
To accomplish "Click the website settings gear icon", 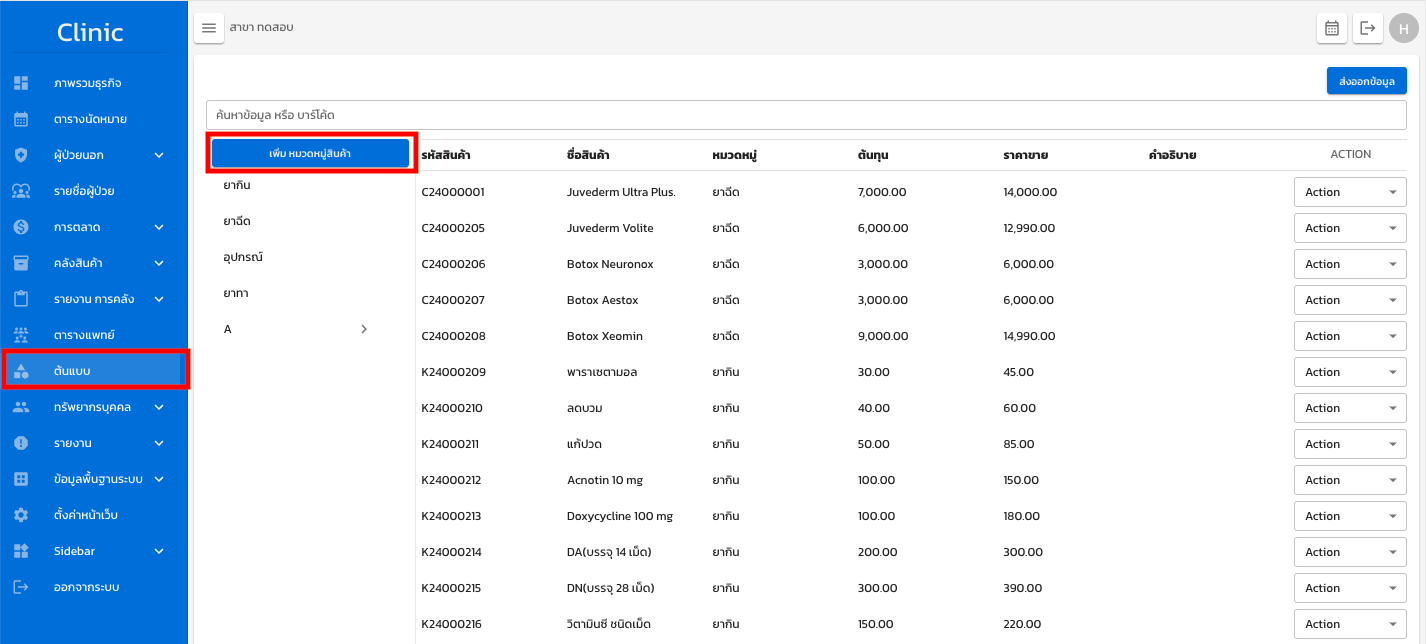I will coord(21,515).
